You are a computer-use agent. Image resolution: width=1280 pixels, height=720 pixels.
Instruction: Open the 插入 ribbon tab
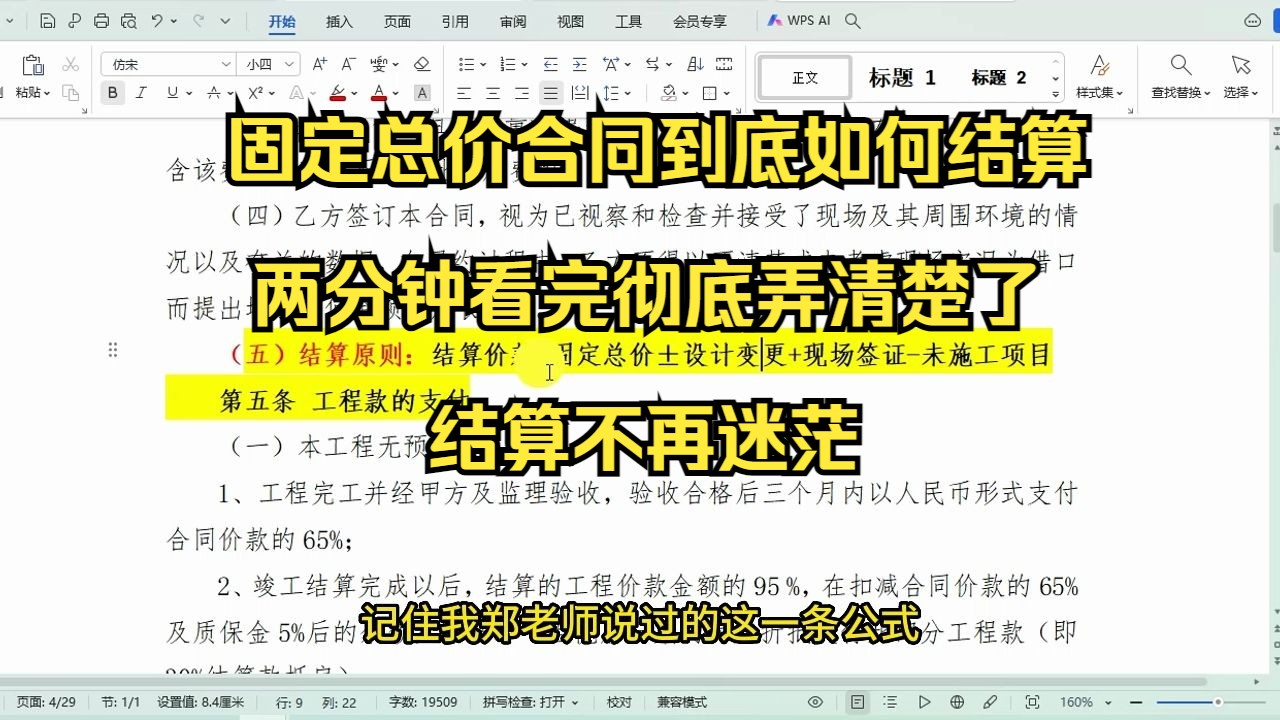coord(340,21)
